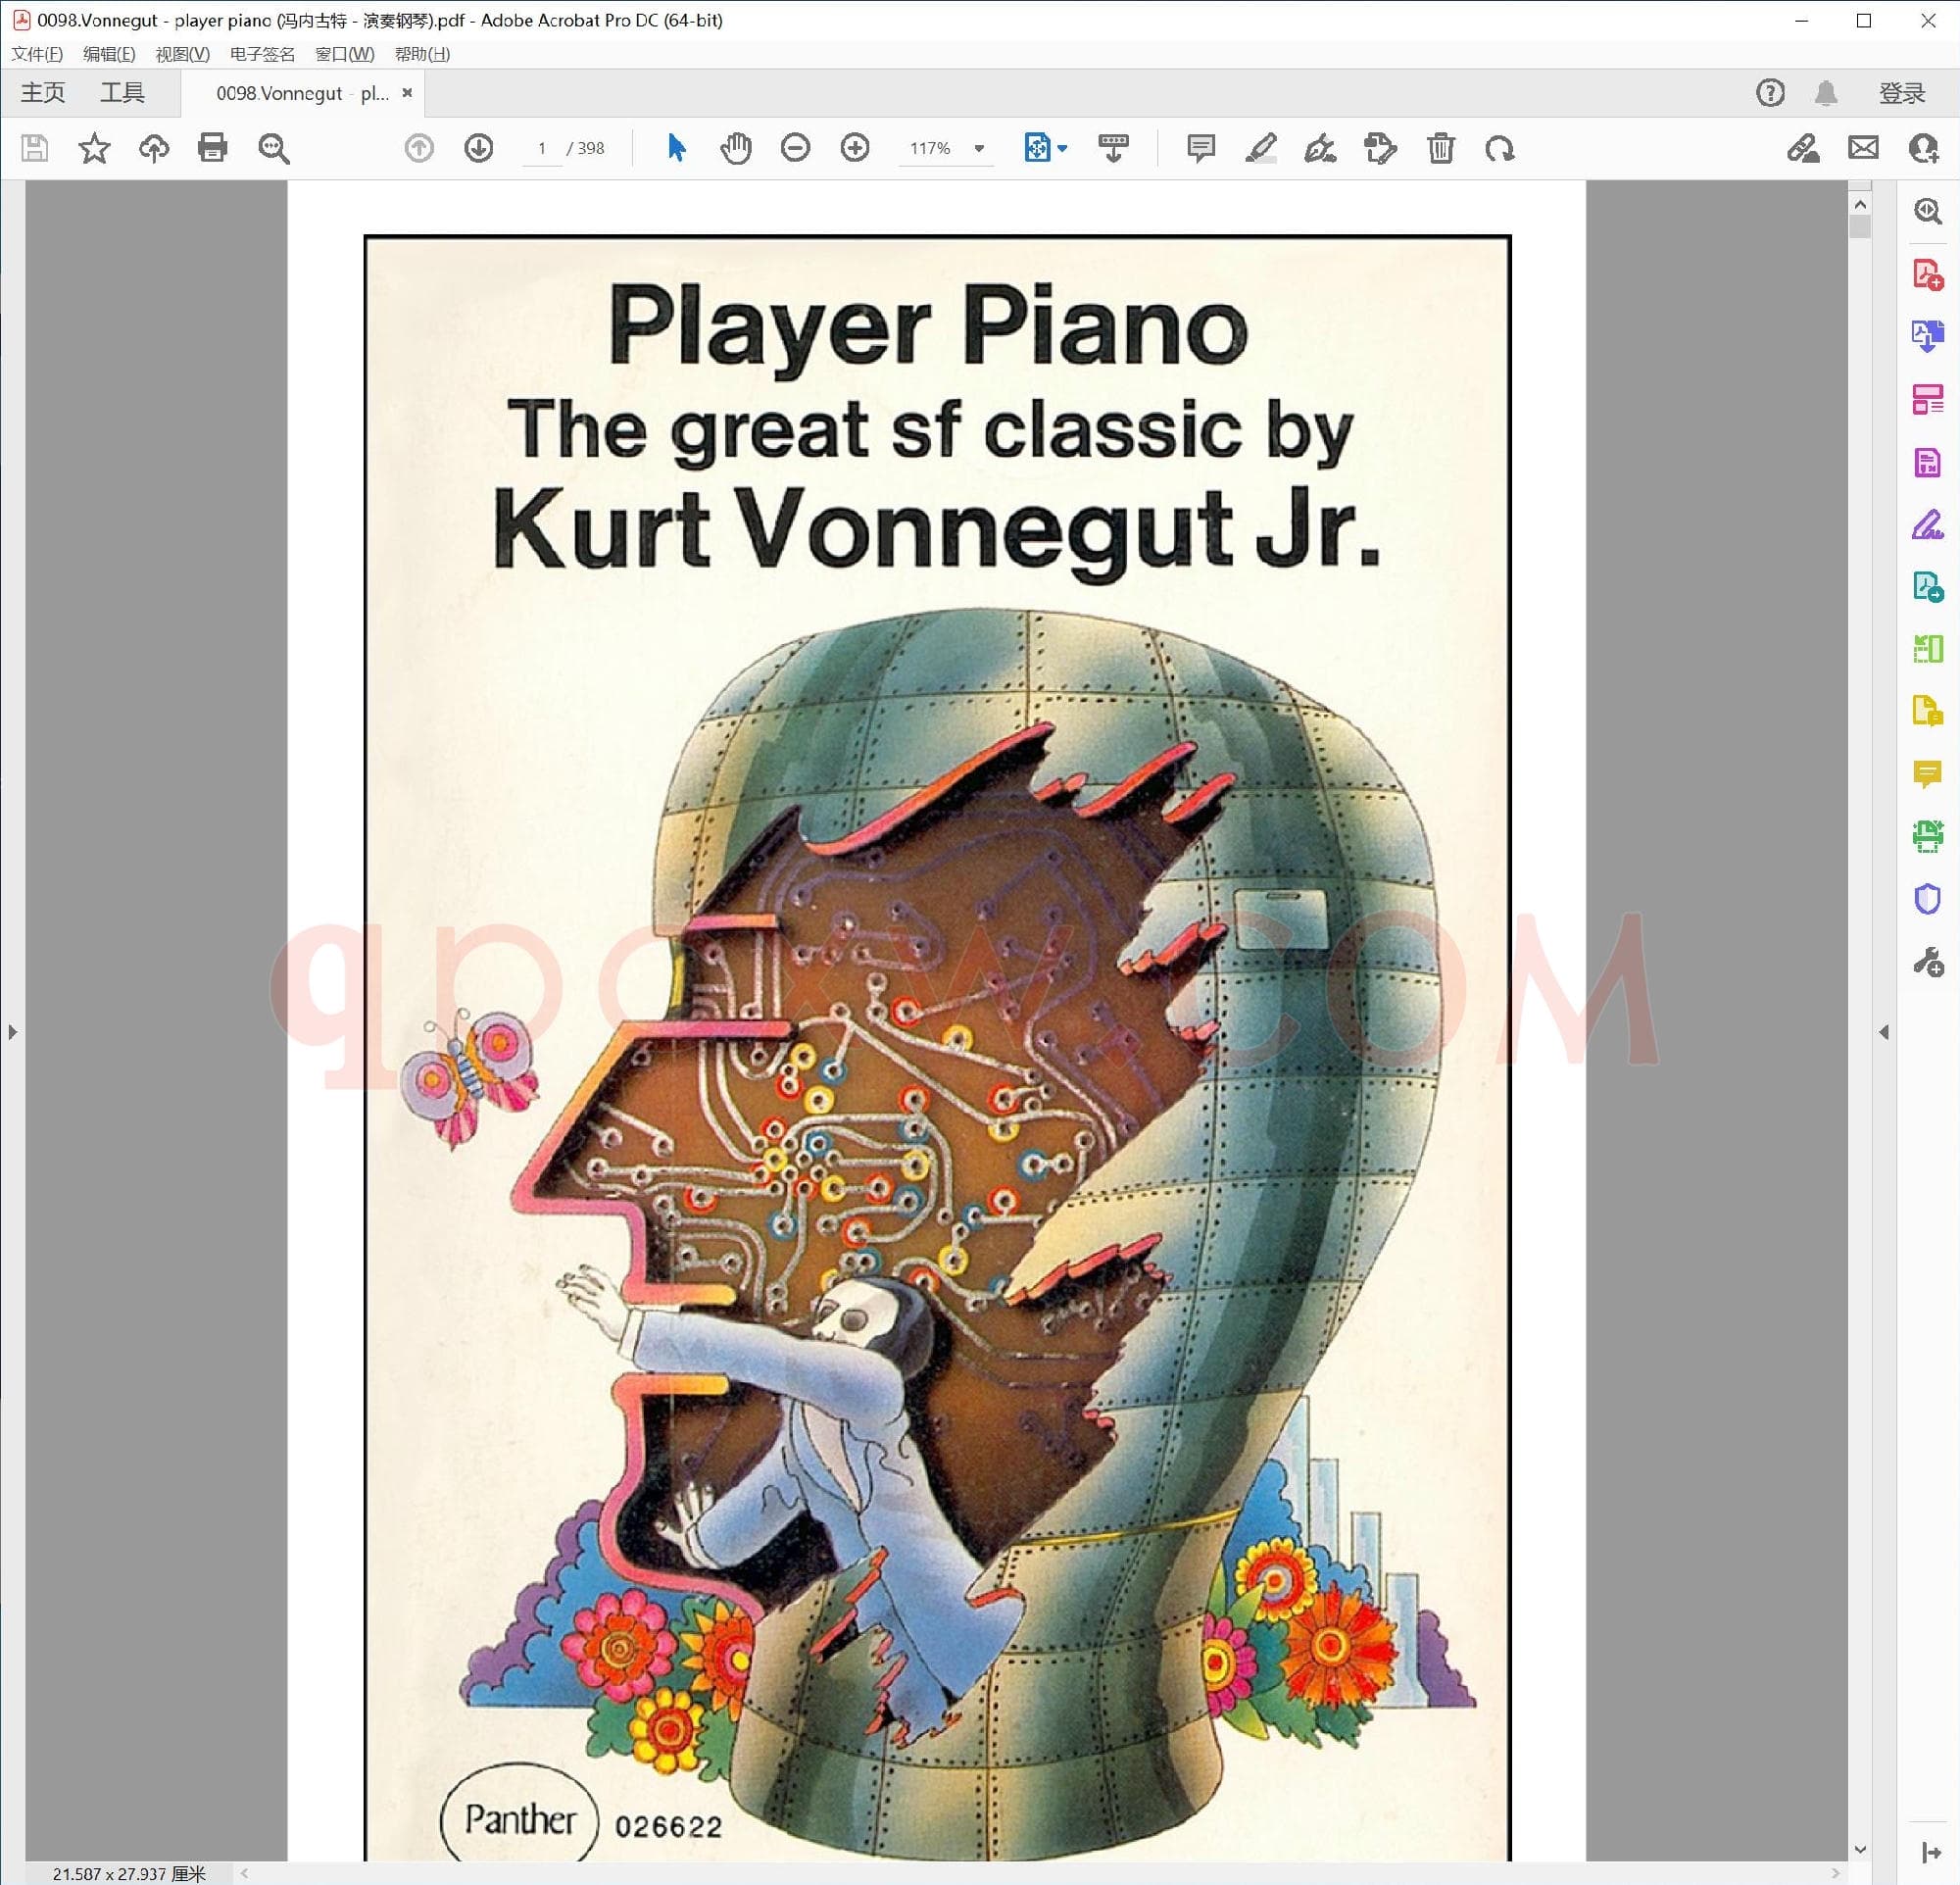The image size is (1960, 1885).
Task: Click the zoom in plus icon
Action: click(855, 148)
